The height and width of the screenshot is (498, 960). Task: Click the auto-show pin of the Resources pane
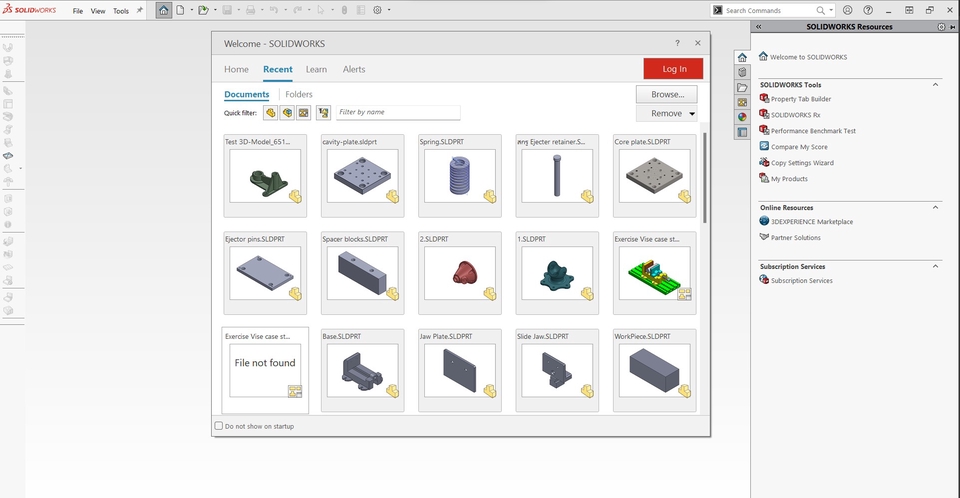pyautogui.click(x=953, y=27)
